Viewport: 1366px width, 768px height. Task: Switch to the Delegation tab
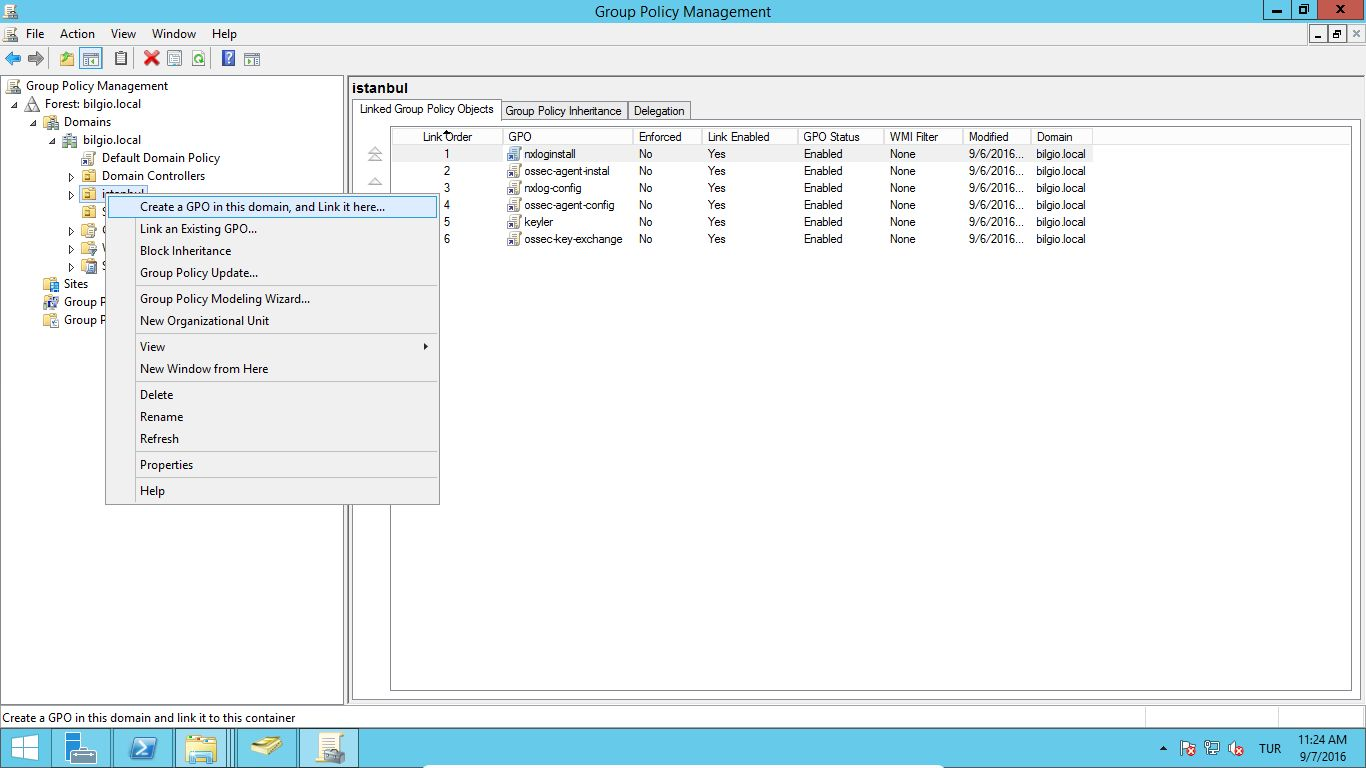click(659, 111)
